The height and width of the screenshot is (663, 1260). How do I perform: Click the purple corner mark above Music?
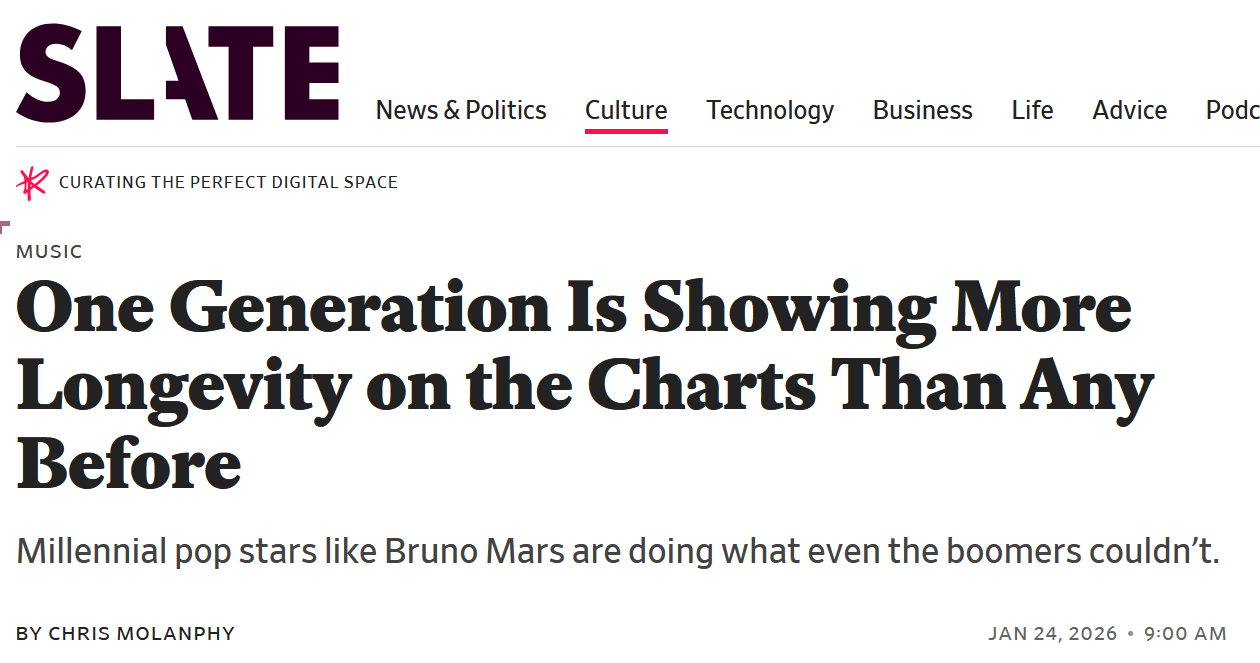pyautogui.click(x=5, y=226)
